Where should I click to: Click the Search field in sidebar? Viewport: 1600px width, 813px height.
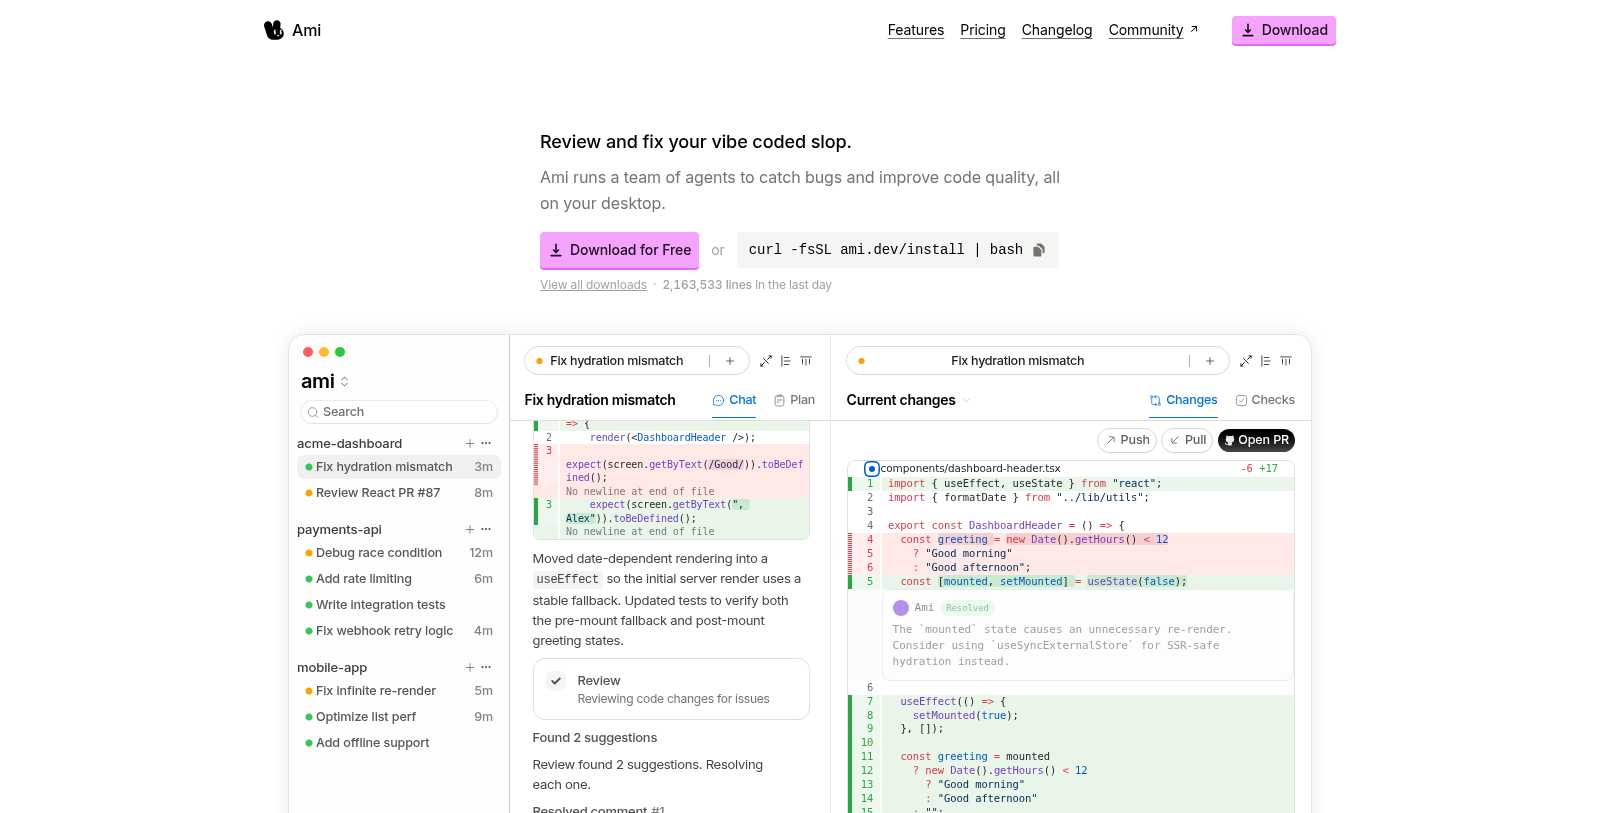click(400, 412)
